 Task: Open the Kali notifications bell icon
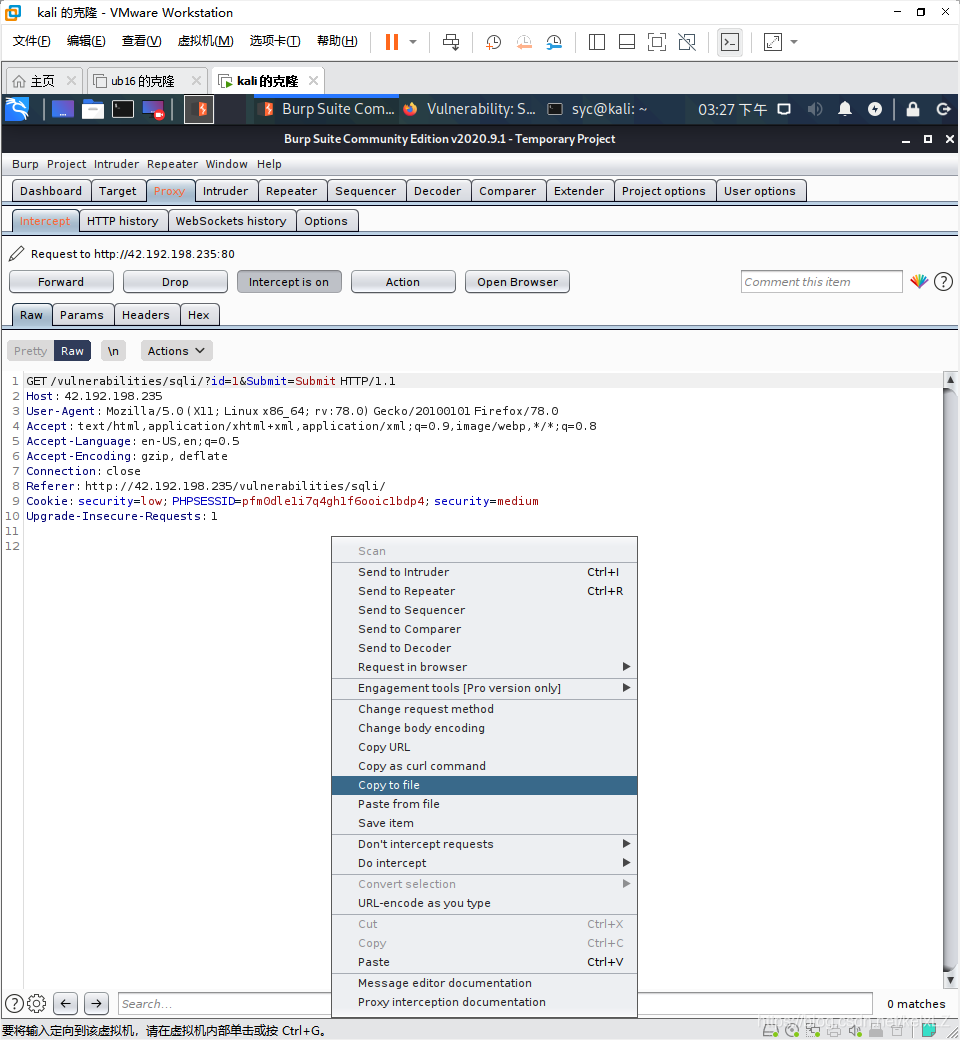click(x=845, y=109)
